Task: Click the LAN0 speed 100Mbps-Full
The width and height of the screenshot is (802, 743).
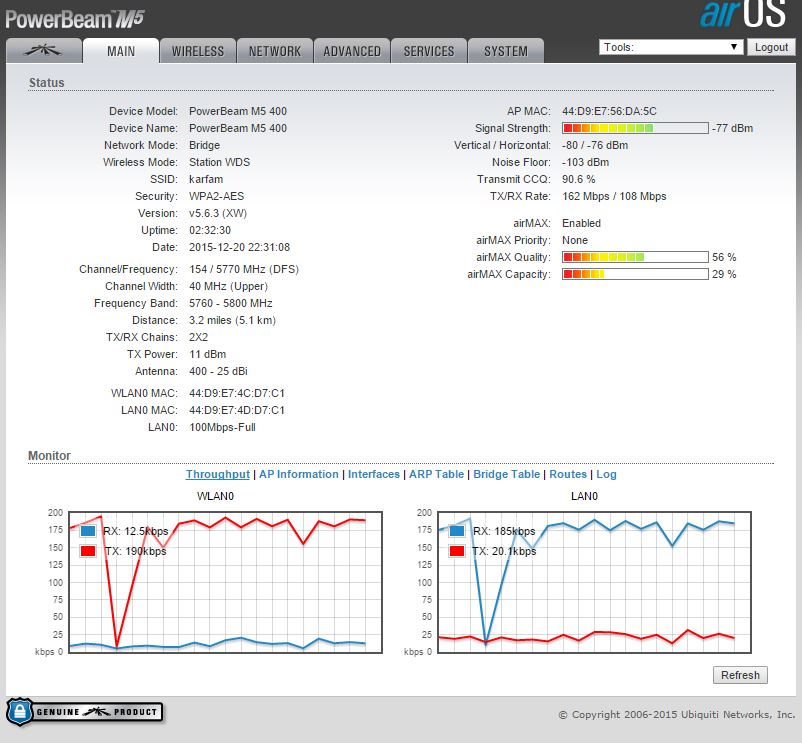Action: click(222, 427)
